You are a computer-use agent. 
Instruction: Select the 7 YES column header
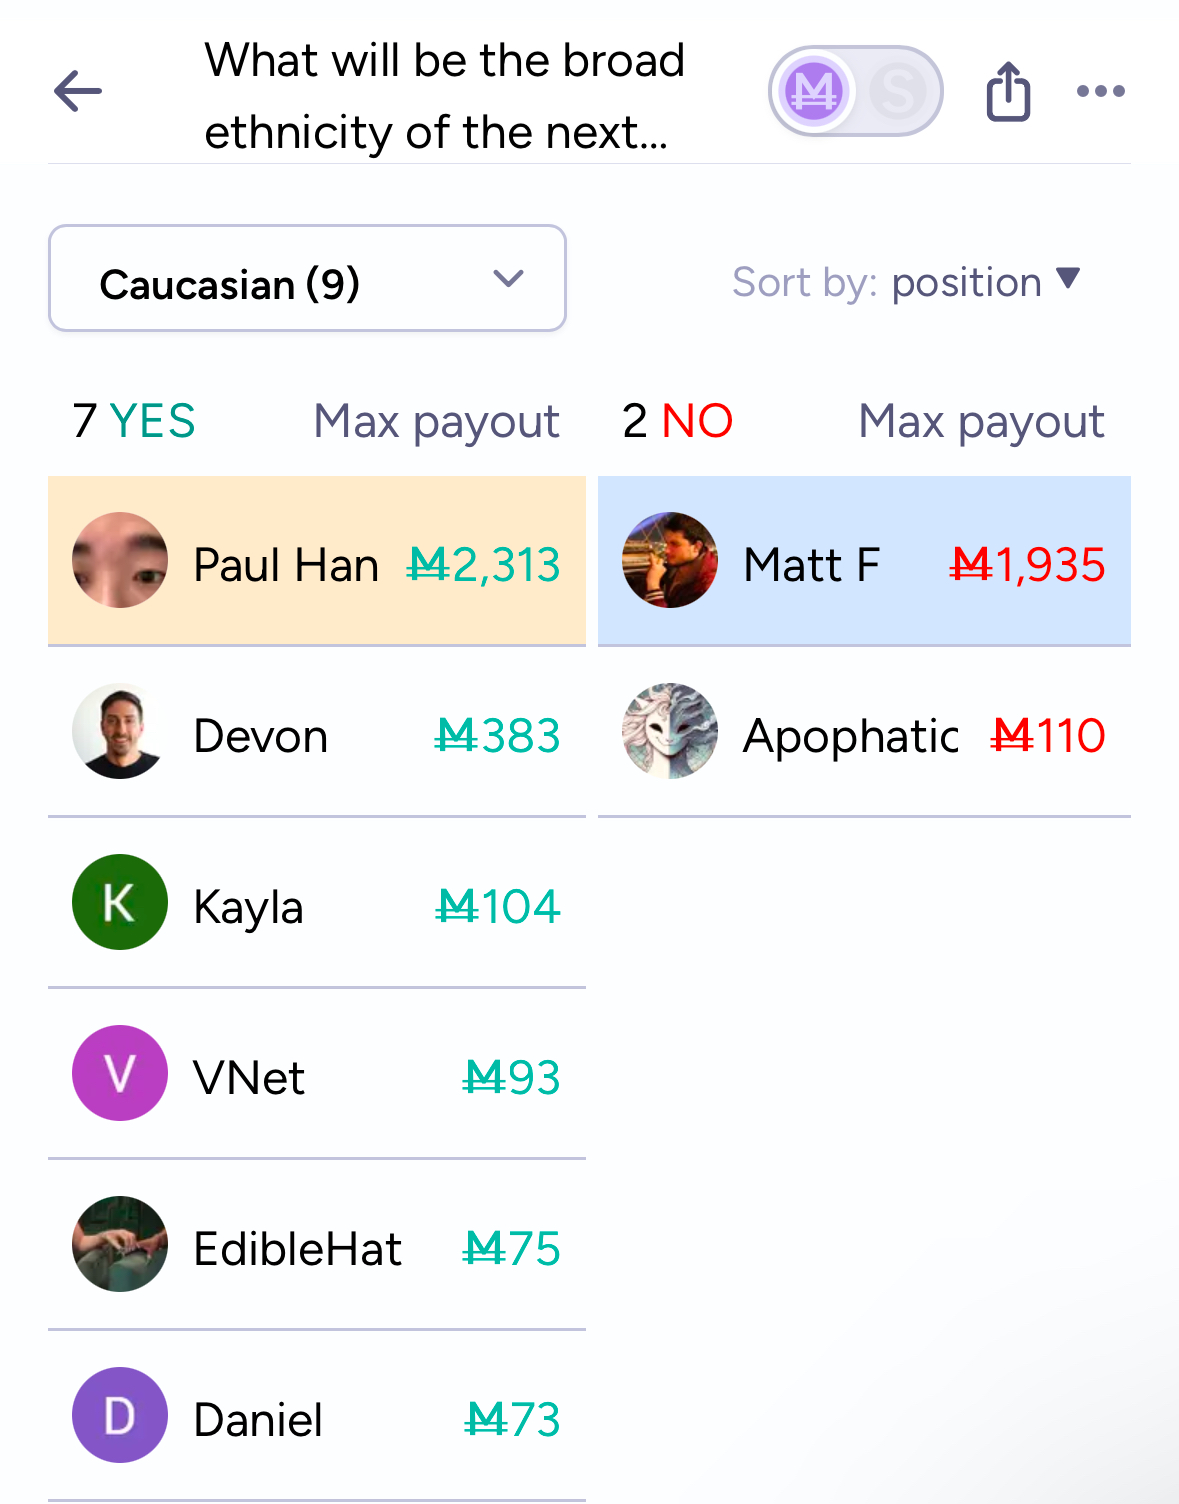[x=134, y=421]
